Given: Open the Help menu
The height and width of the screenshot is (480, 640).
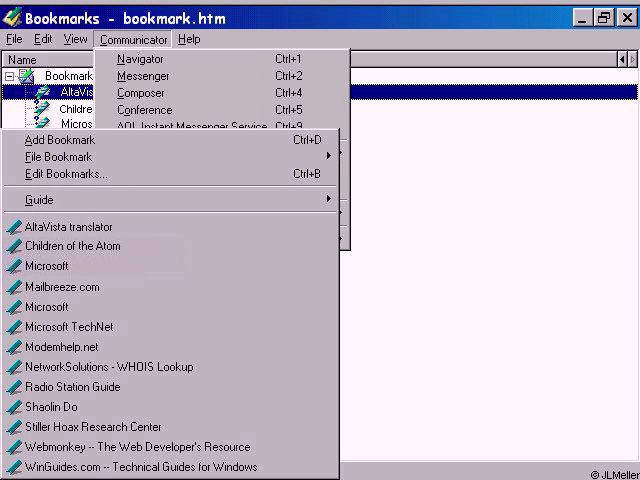Looking at the screenshot, I should [189, 39].
